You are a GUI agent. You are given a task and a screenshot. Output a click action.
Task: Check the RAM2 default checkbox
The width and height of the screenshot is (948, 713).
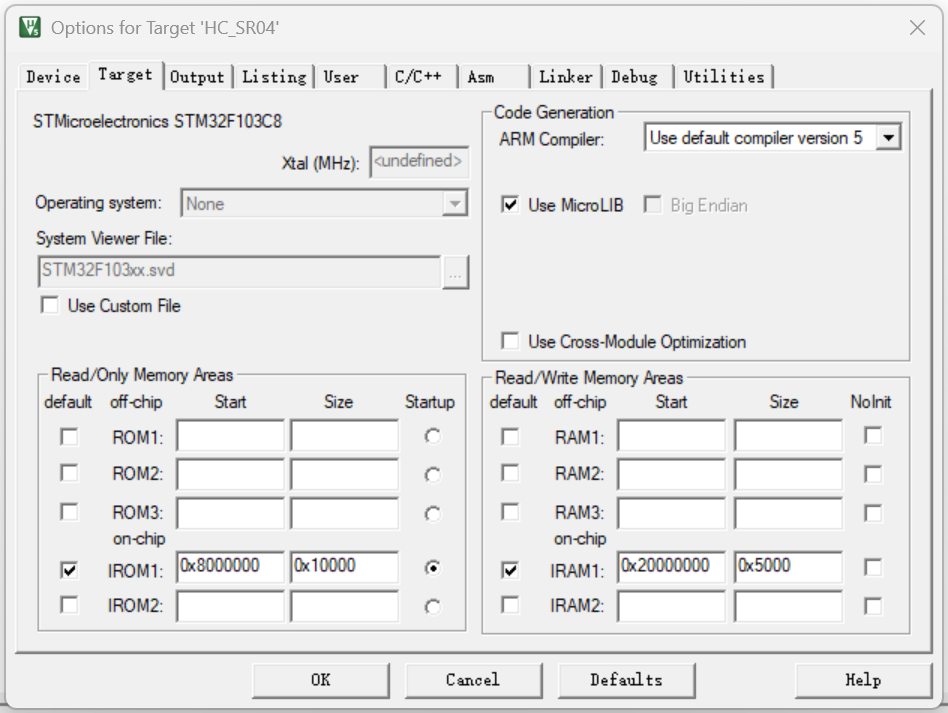[x=510, y=473]
